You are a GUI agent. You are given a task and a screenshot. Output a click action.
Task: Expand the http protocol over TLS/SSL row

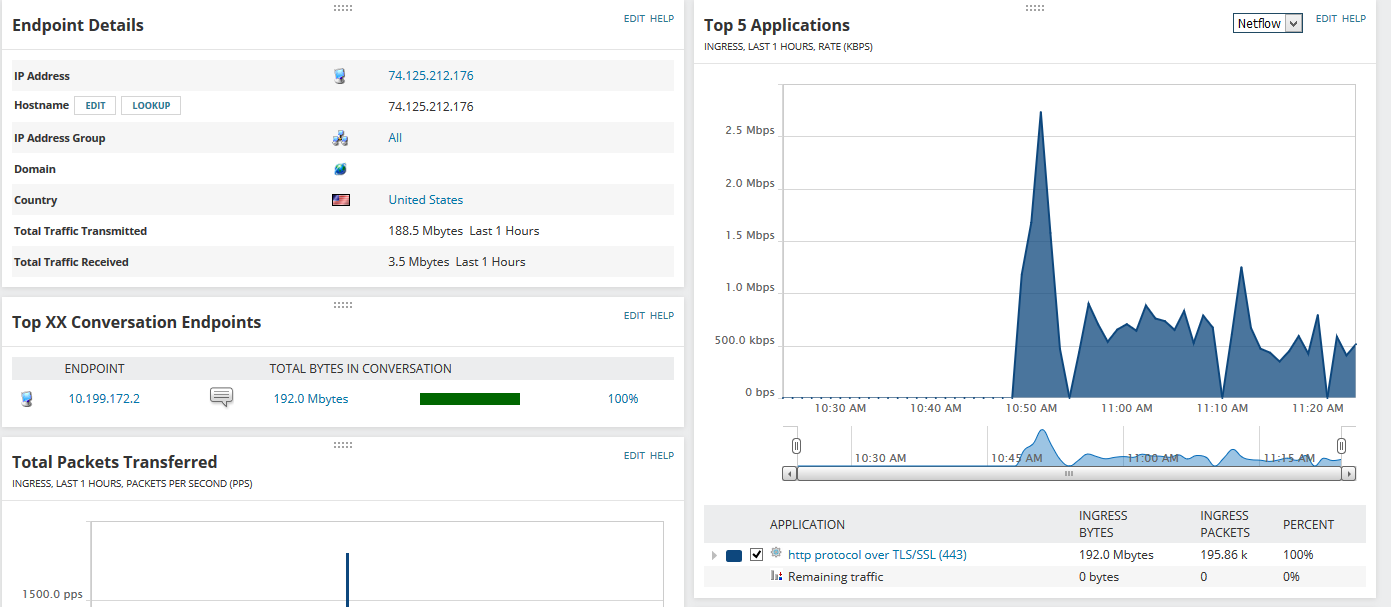714,555
